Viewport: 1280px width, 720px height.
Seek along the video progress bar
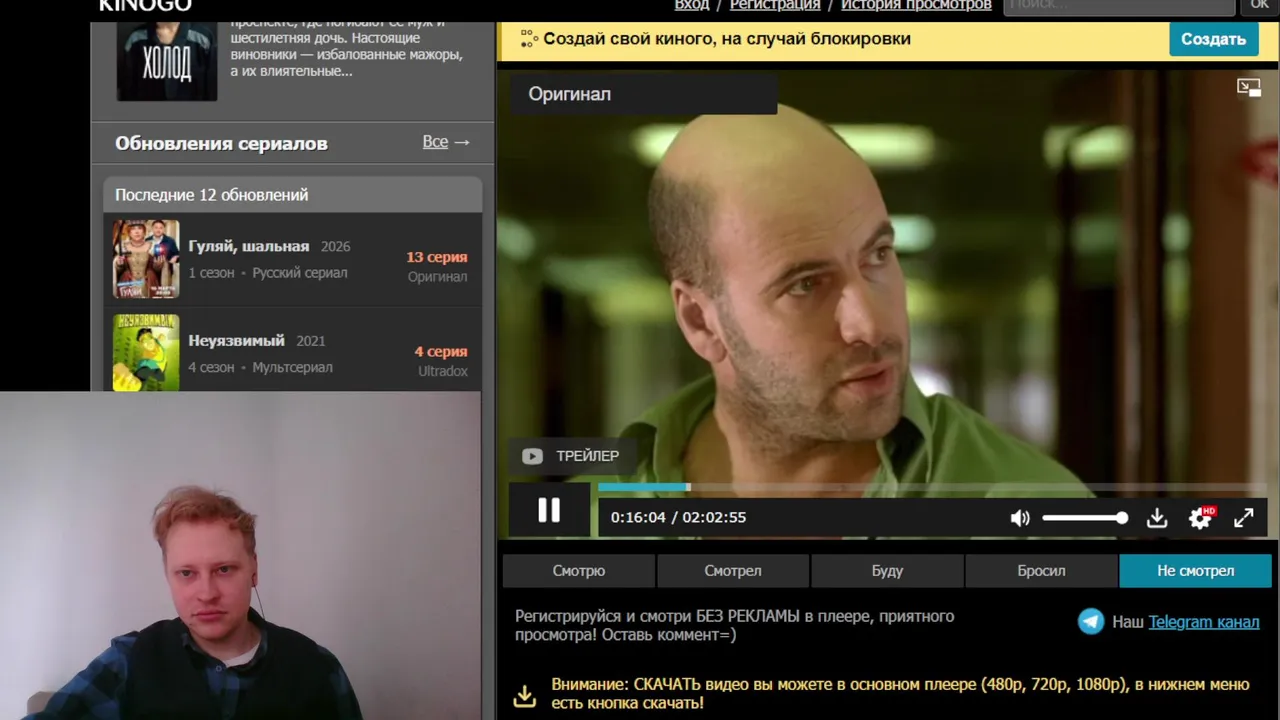[x=930, y=487]
